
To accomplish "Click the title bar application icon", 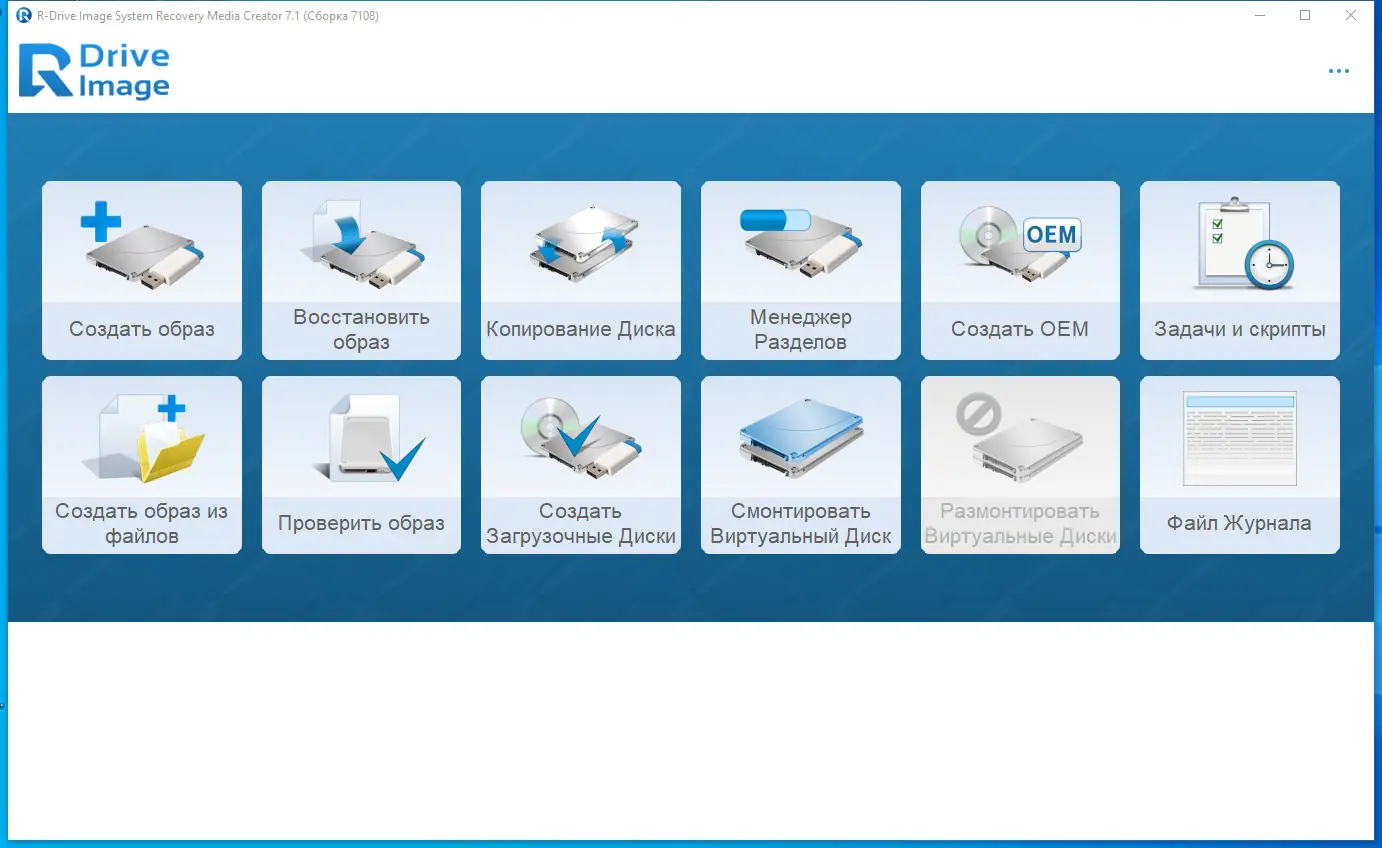I will pos(24,15).
